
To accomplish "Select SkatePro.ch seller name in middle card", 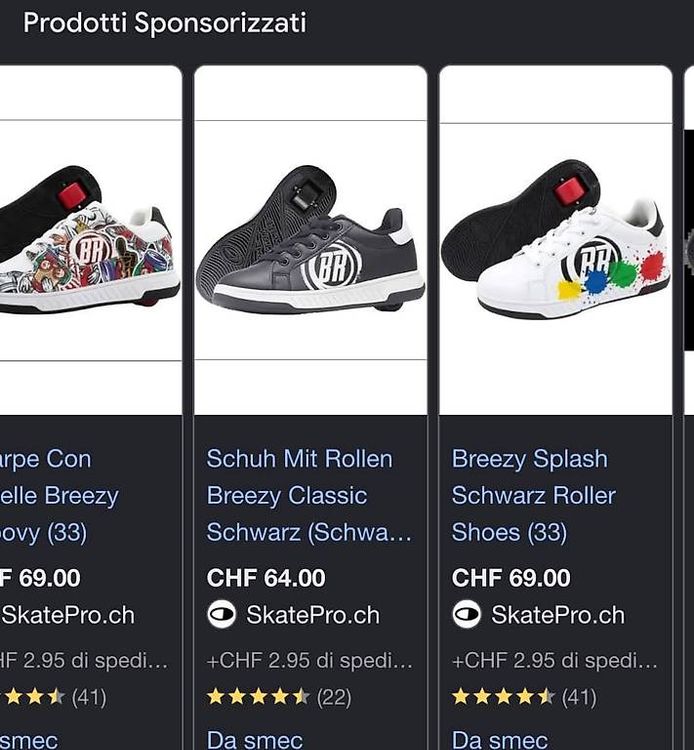I will point(313,615).
